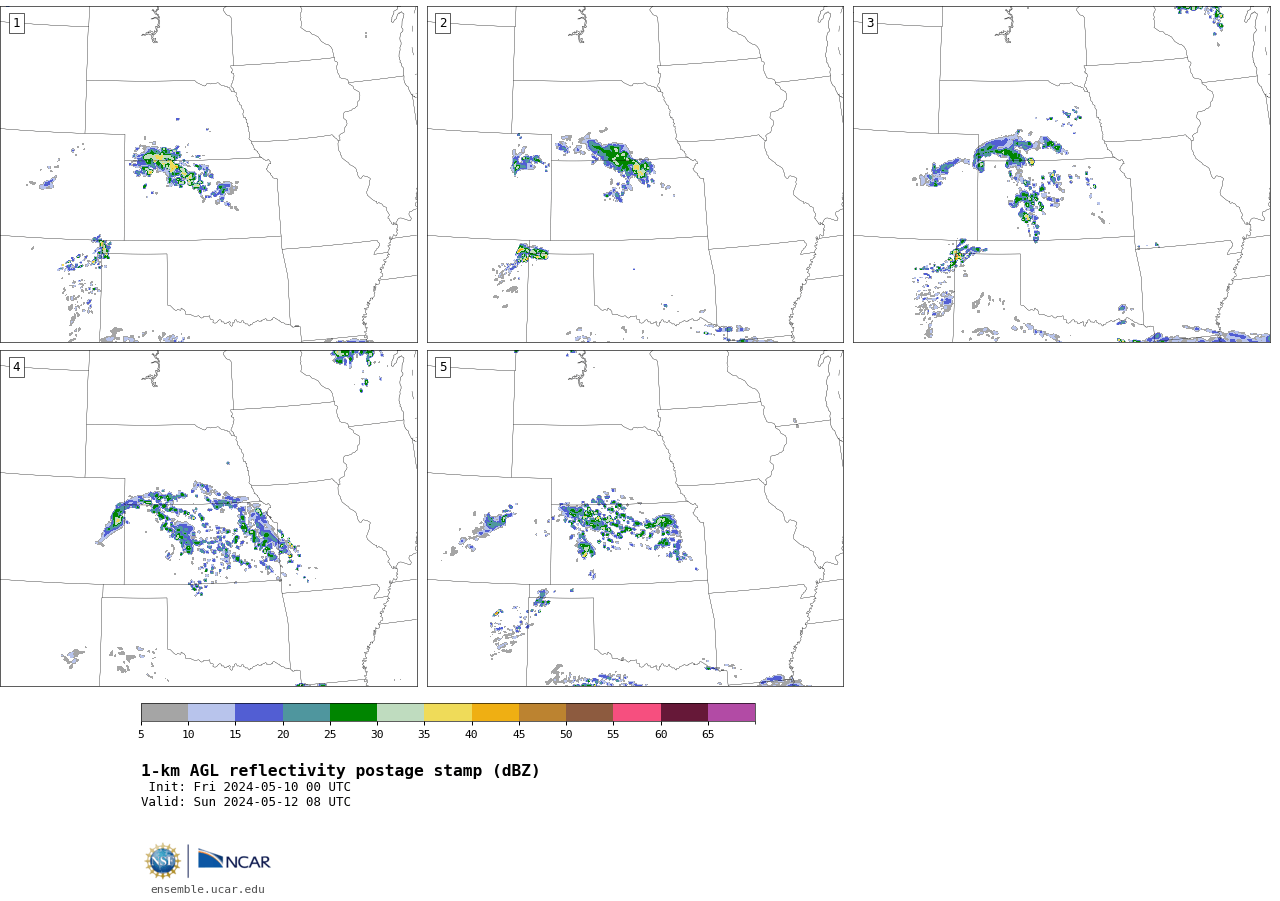1280x901 pixels.
Task: Click the Valid: Sun 2024-05-12 08 UTC text
Action: pyautogui.click(x=246, y=802)
